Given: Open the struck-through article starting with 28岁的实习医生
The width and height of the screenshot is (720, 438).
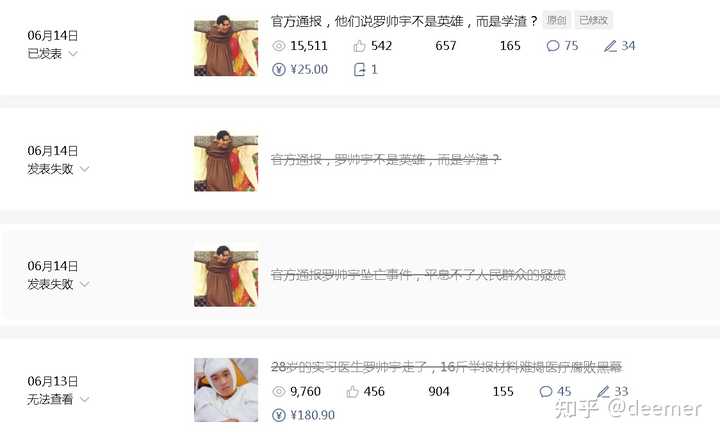Looking at the screenshot, I should click(x=446, y=367).
